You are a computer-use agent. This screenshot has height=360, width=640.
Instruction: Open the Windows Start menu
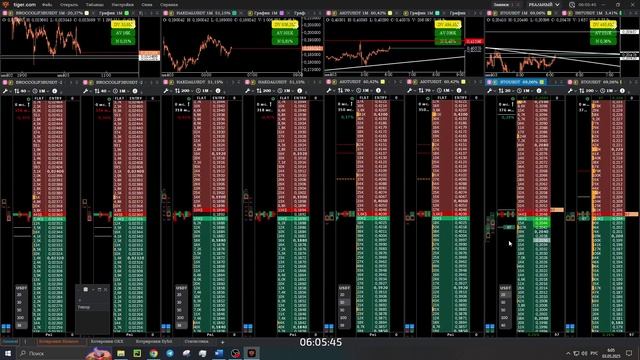(x=8, y=353)
